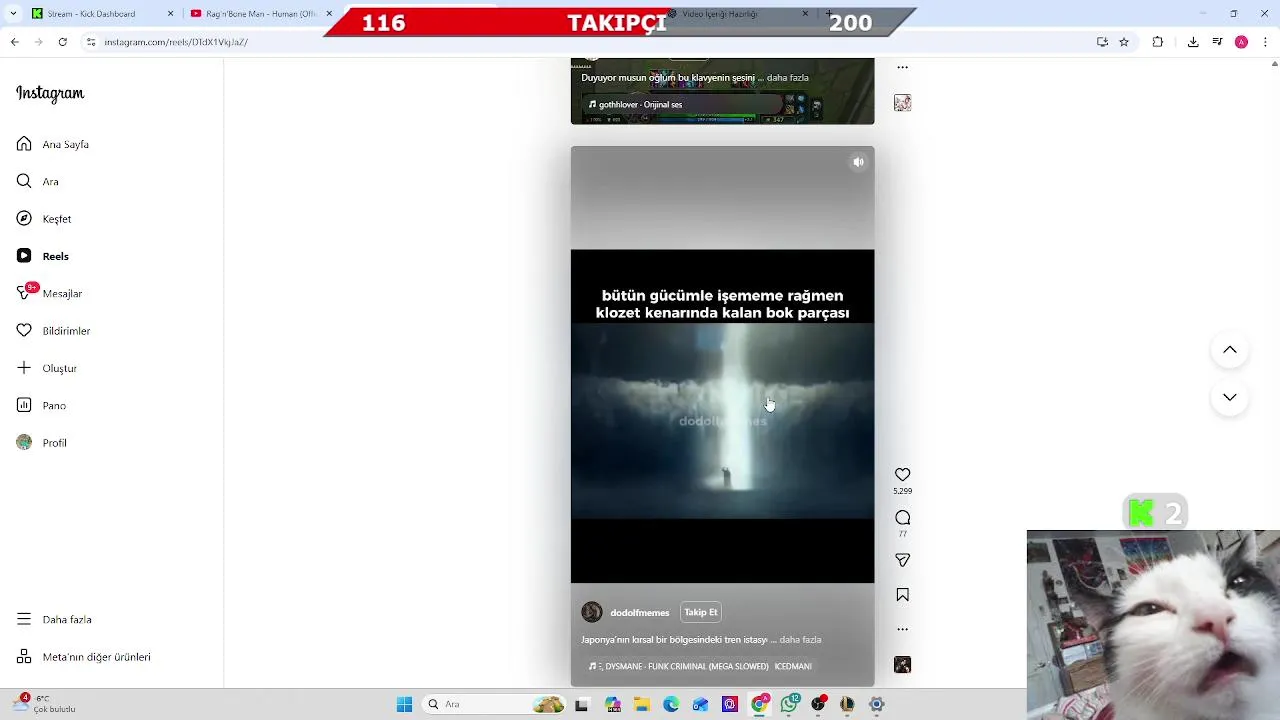The image size is (1280, 720).
Task: Like the dodolfmemes reel
Action: pyautogui.click(x=902, y=475)
